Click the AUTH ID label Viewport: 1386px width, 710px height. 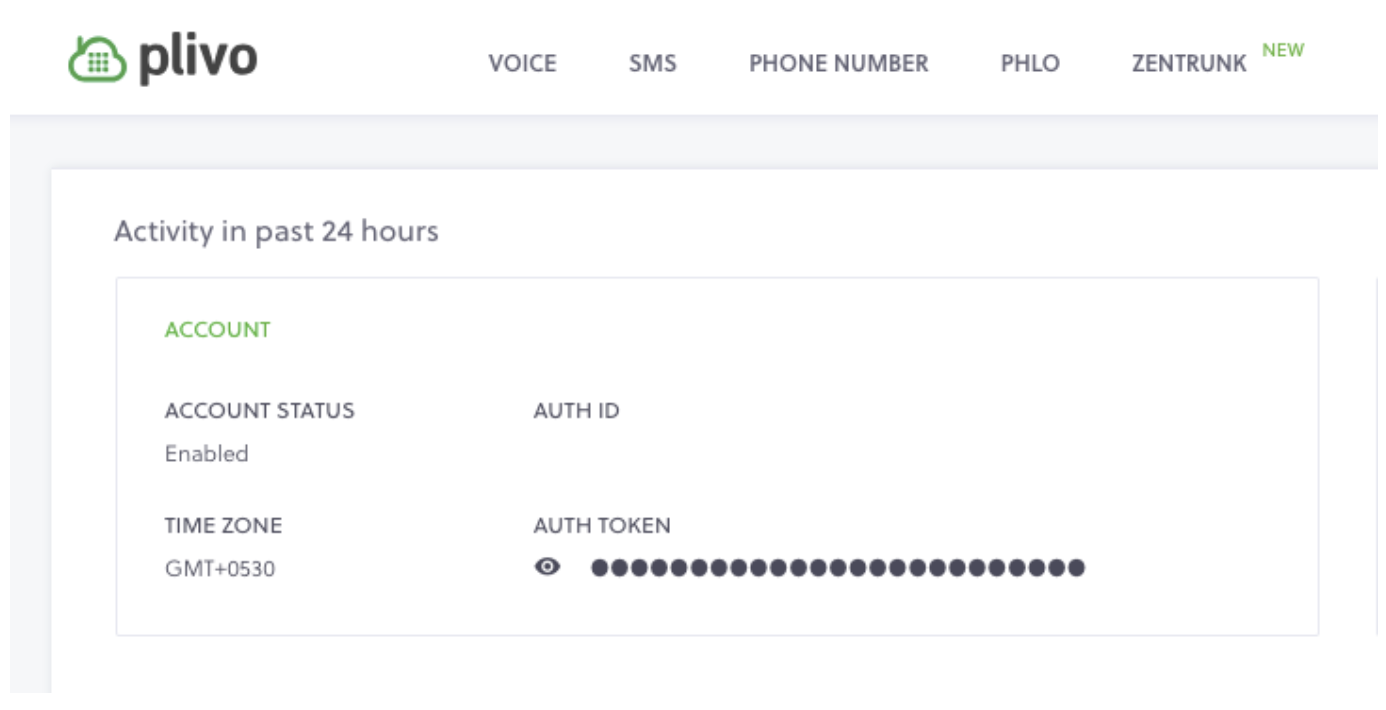577,410
